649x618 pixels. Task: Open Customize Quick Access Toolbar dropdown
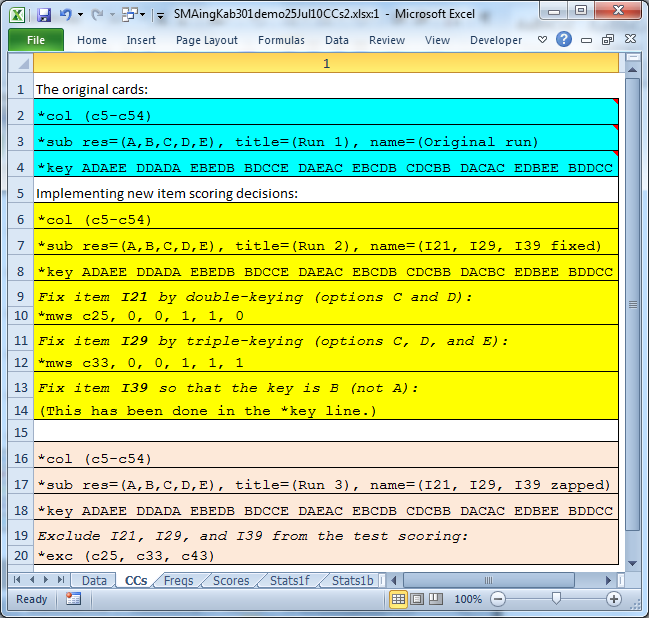[x=160, y=15]
